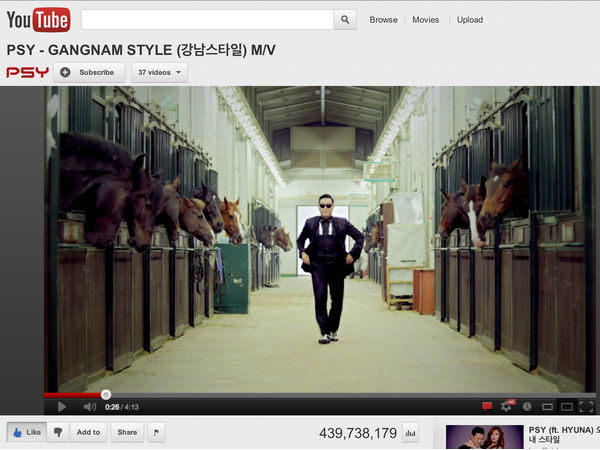
Task: Mute the video volume speaker
Action: point(89,407)
